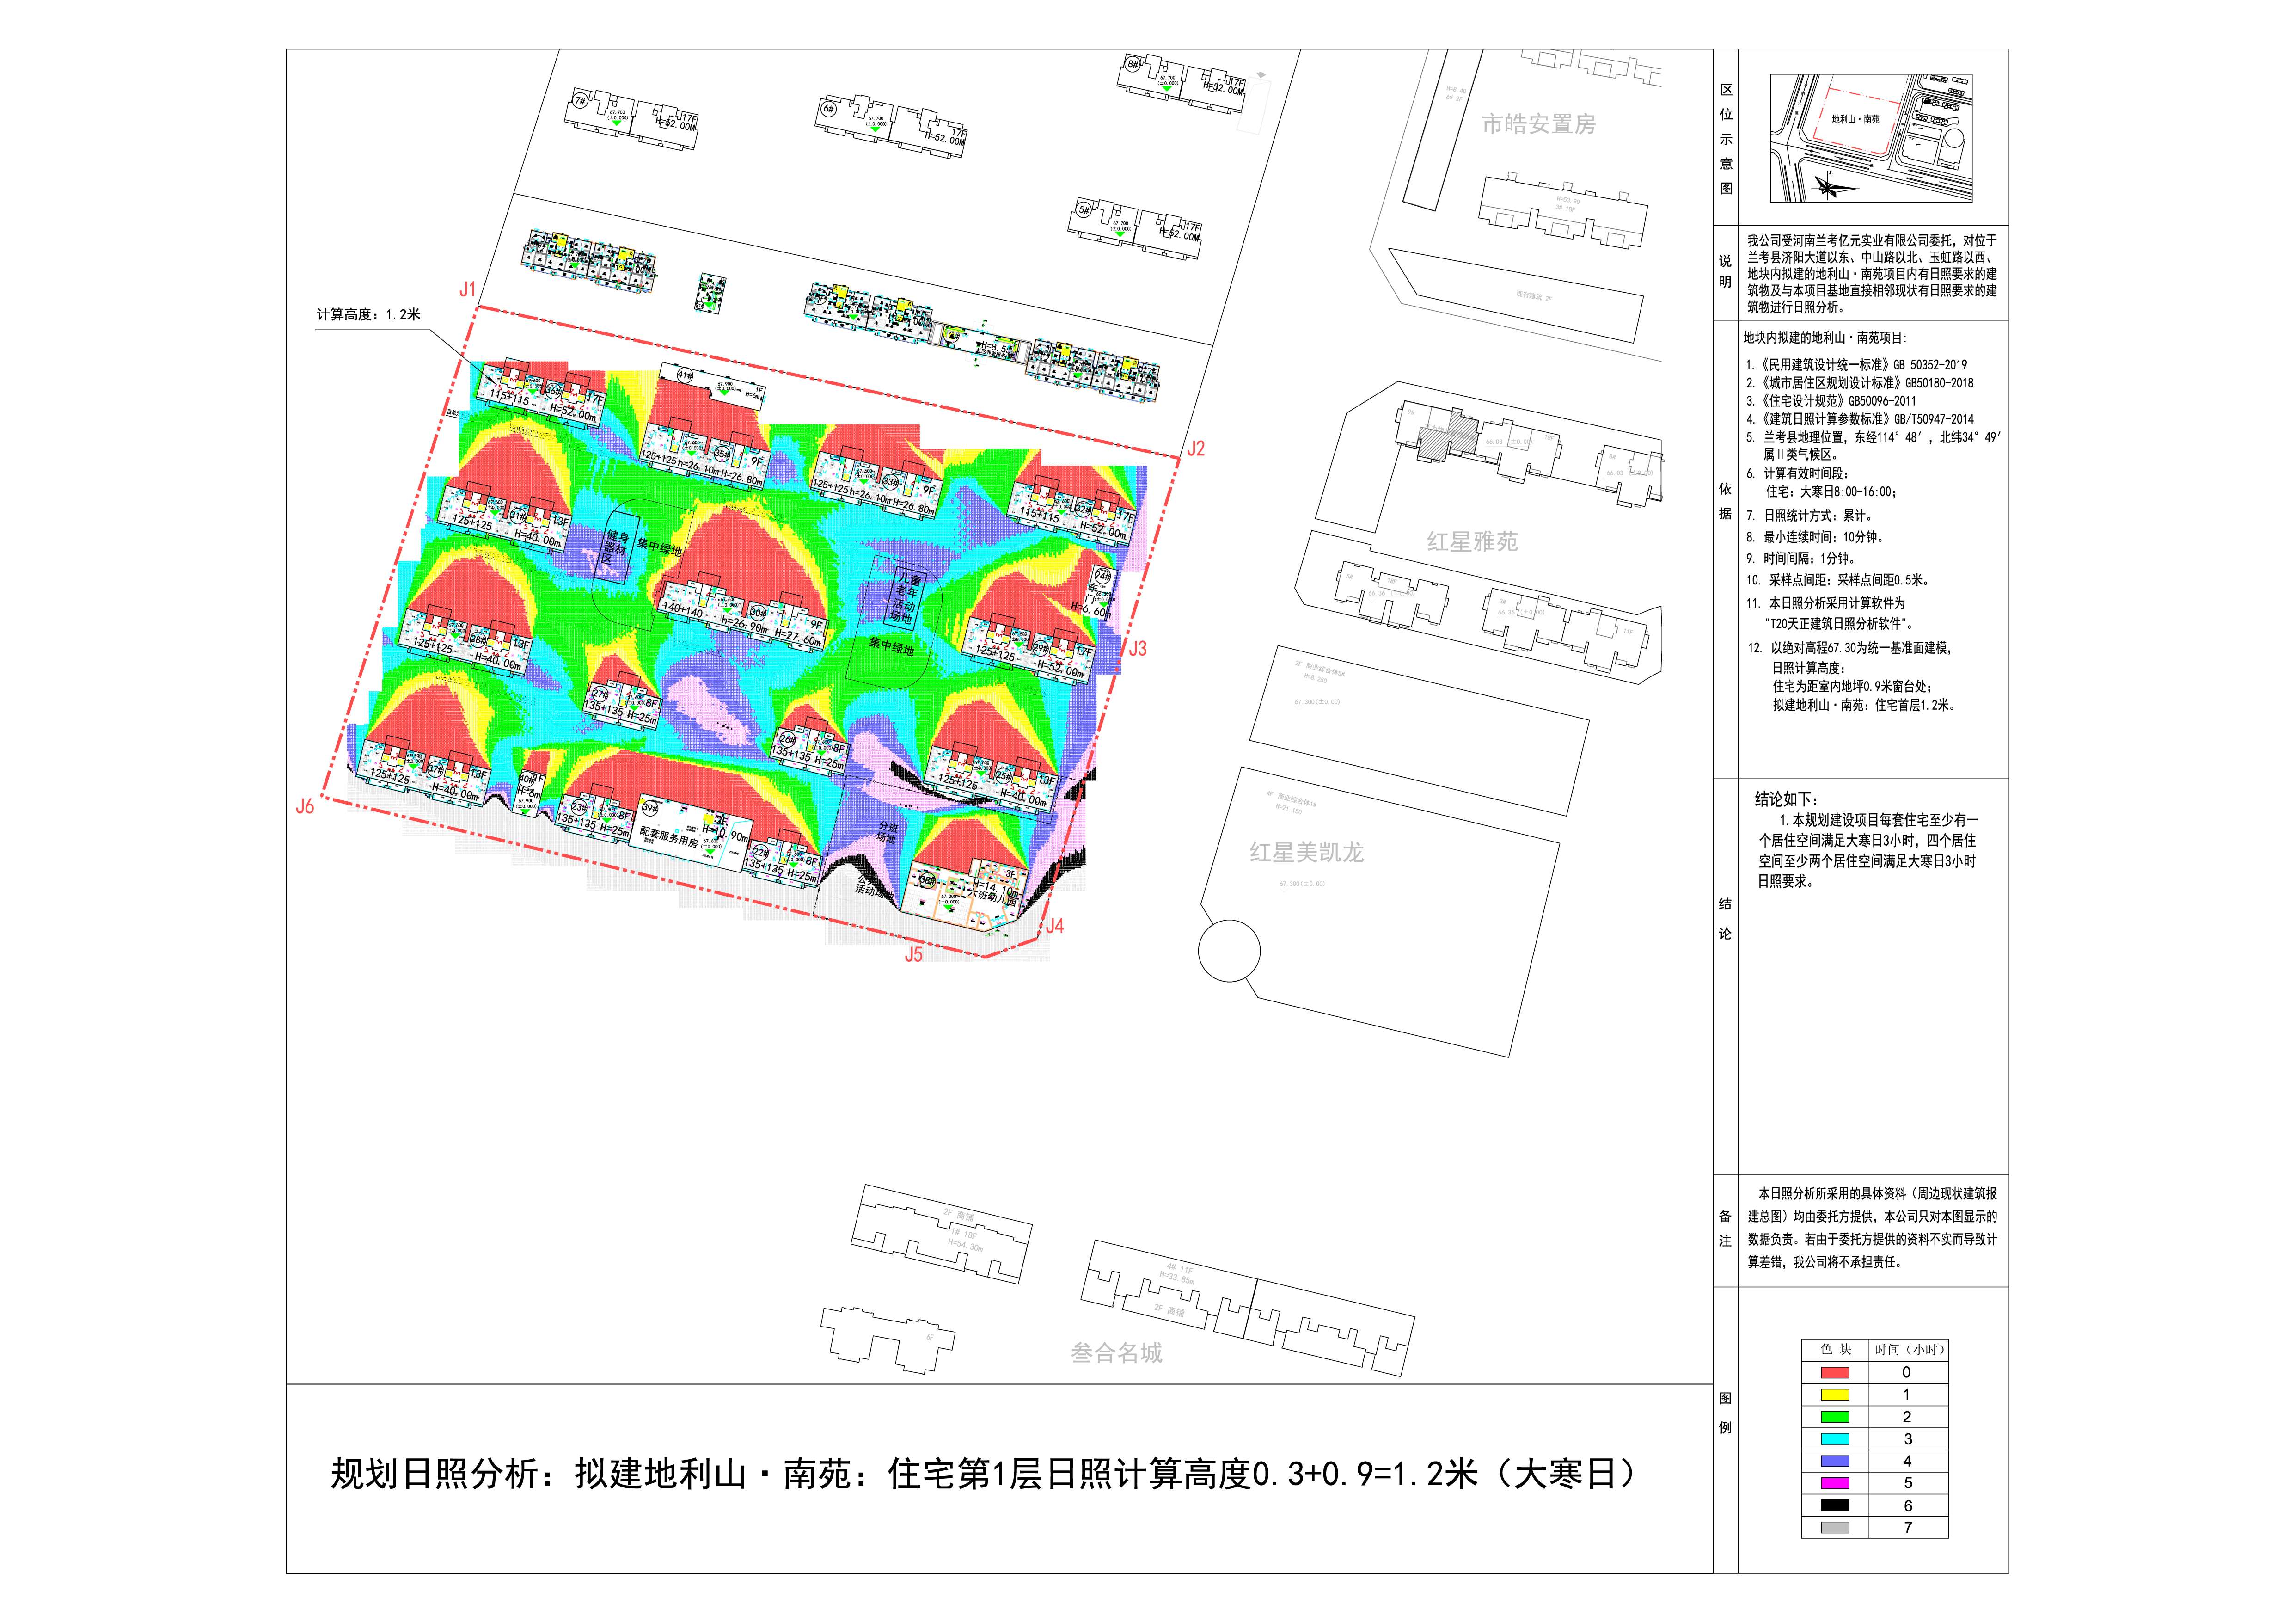Click the 计算高度：1.2米 annotation text
The image size is (2296, 1622).
[x=369, y=315]
